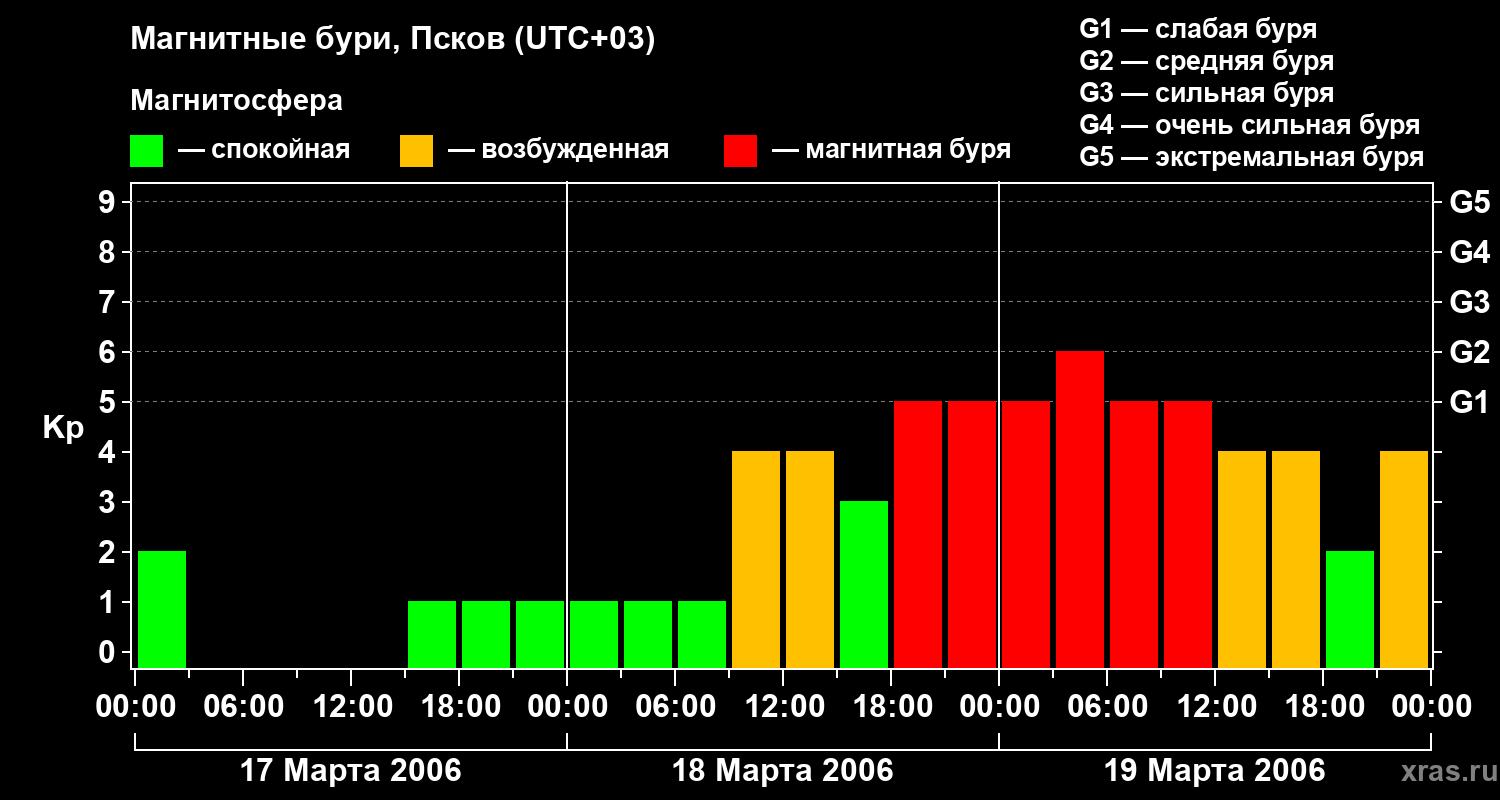Click the 'G5 — экстремальная буря' legend line
1500x800 pixels.
pyautogui.click(x=1251, y=157)
